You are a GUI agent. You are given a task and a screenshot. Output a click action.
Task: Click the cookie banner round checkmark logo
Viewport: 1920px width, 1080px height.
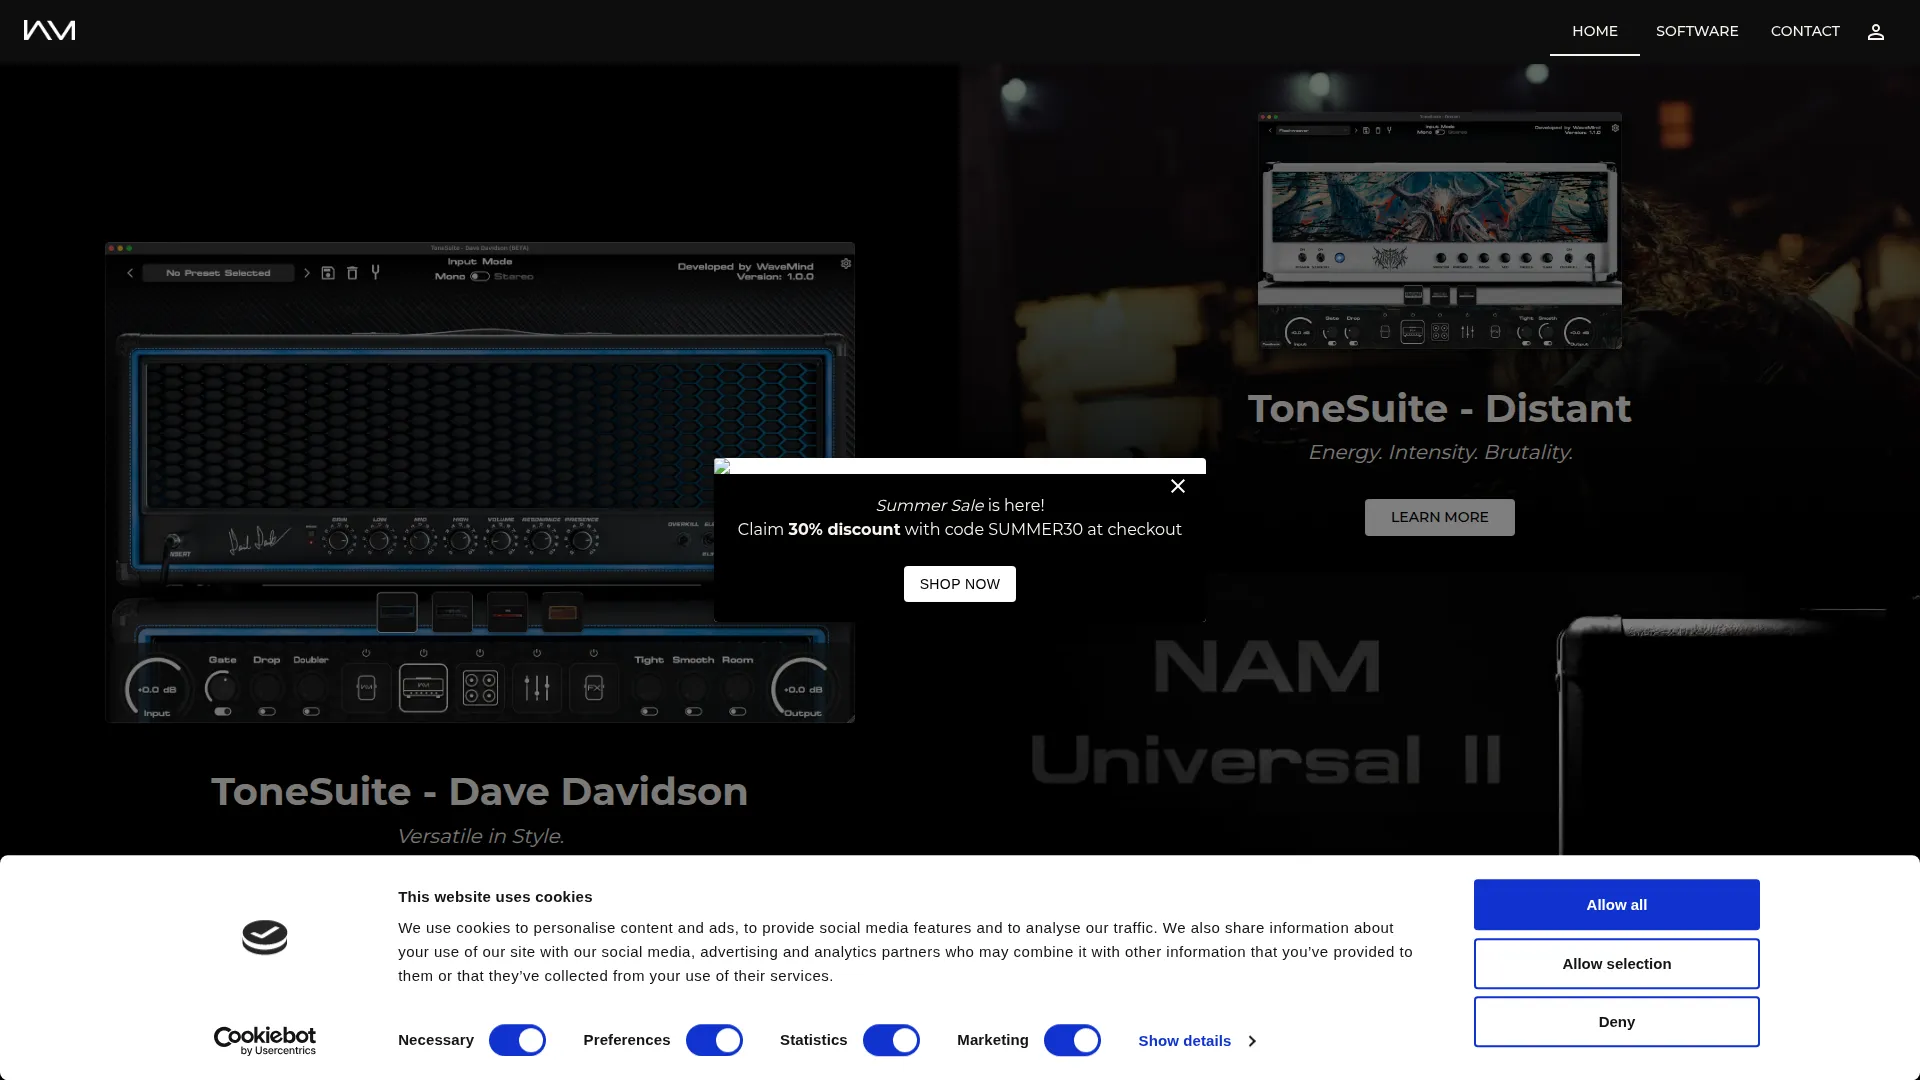point(265,937)
